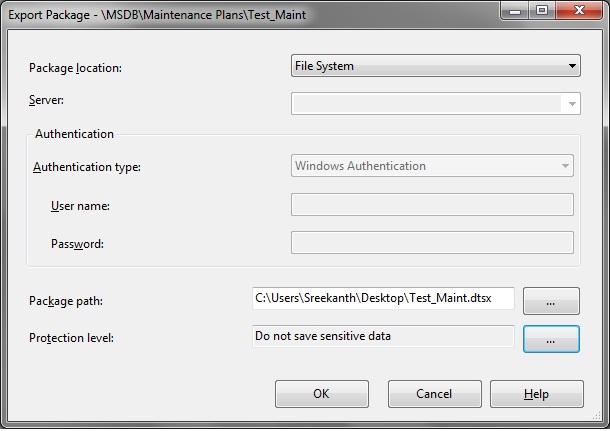Open Protection level options ellipsis button
This screenshot has width=610, height=431.
(x=551, y=339)
